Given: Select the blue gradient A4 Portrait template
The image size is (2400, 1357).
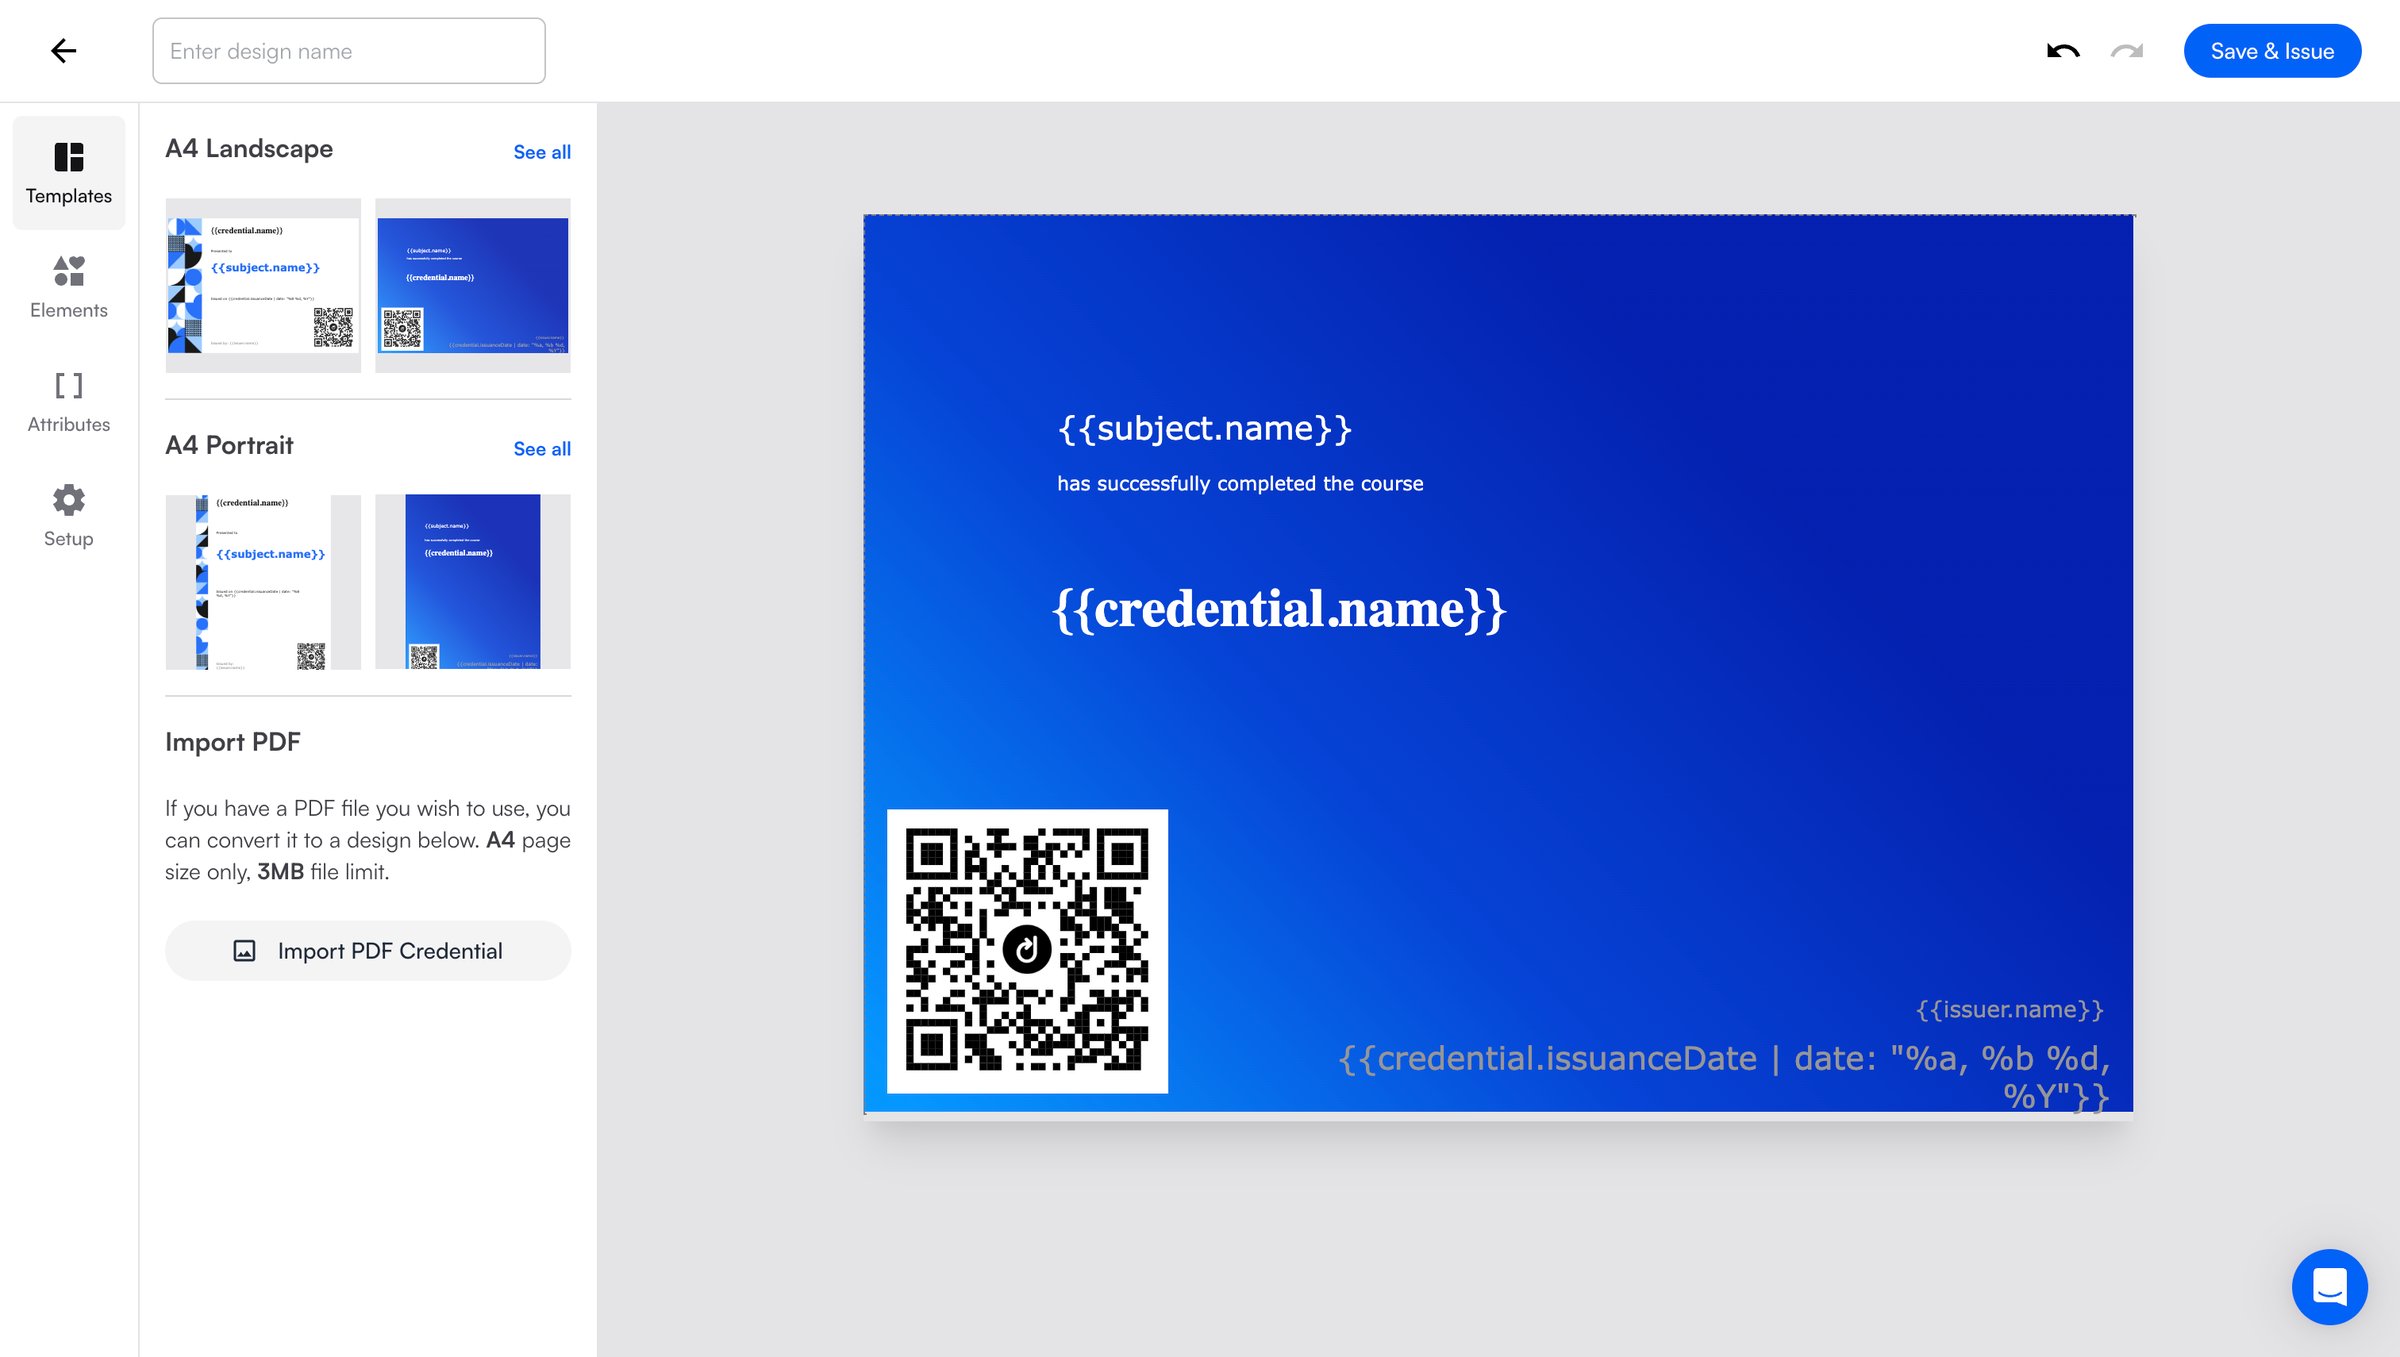Looking at the screenshot, I should pyautogui.click(x=473, y=582).
